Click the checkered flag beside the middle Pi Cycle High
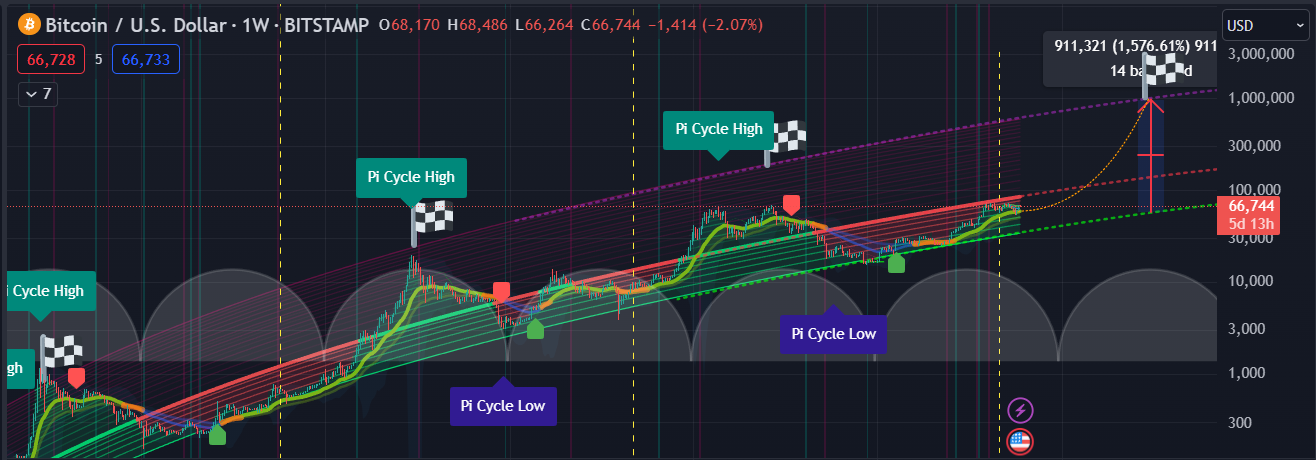The image size is (1316, 460). pyautogui.click(x=433, y=218)
